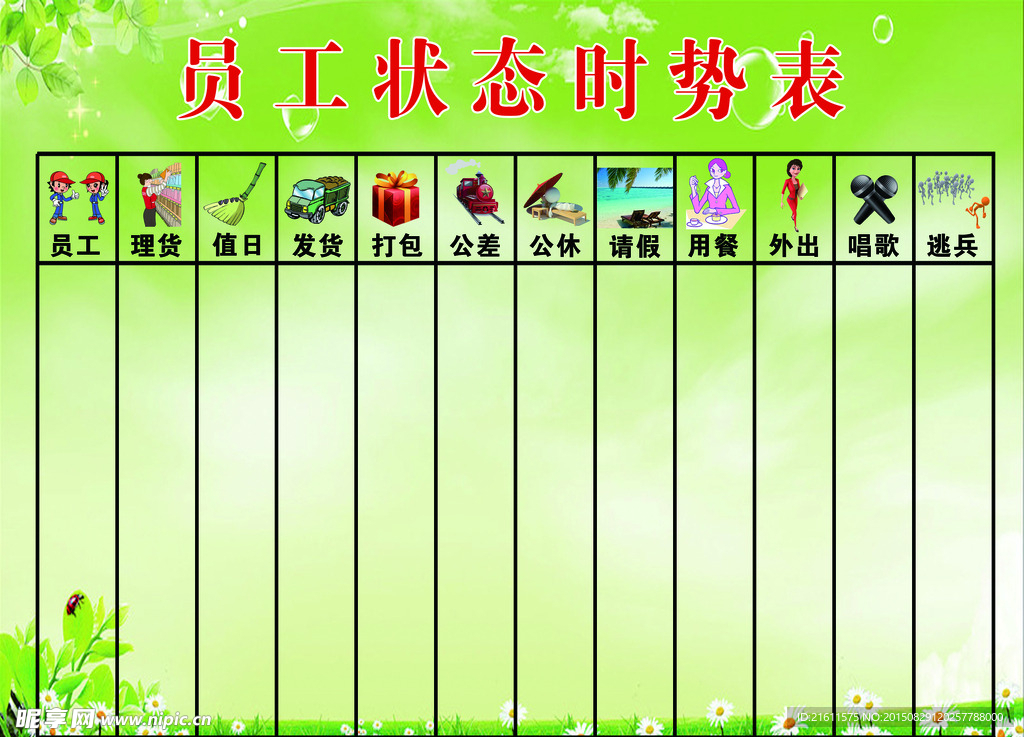
Task: Select the red gift box icon
Action: point(396,198)
